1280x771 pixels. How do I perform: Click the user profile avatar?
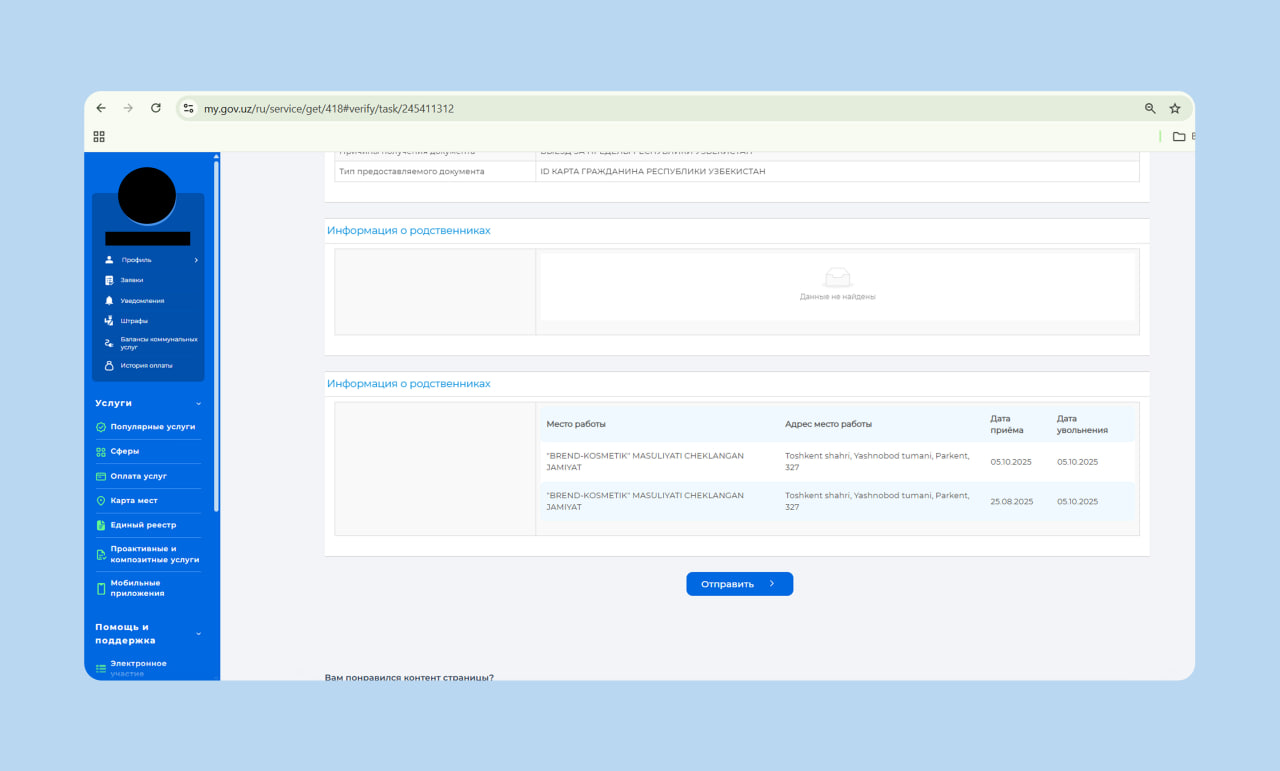(147, 196)
